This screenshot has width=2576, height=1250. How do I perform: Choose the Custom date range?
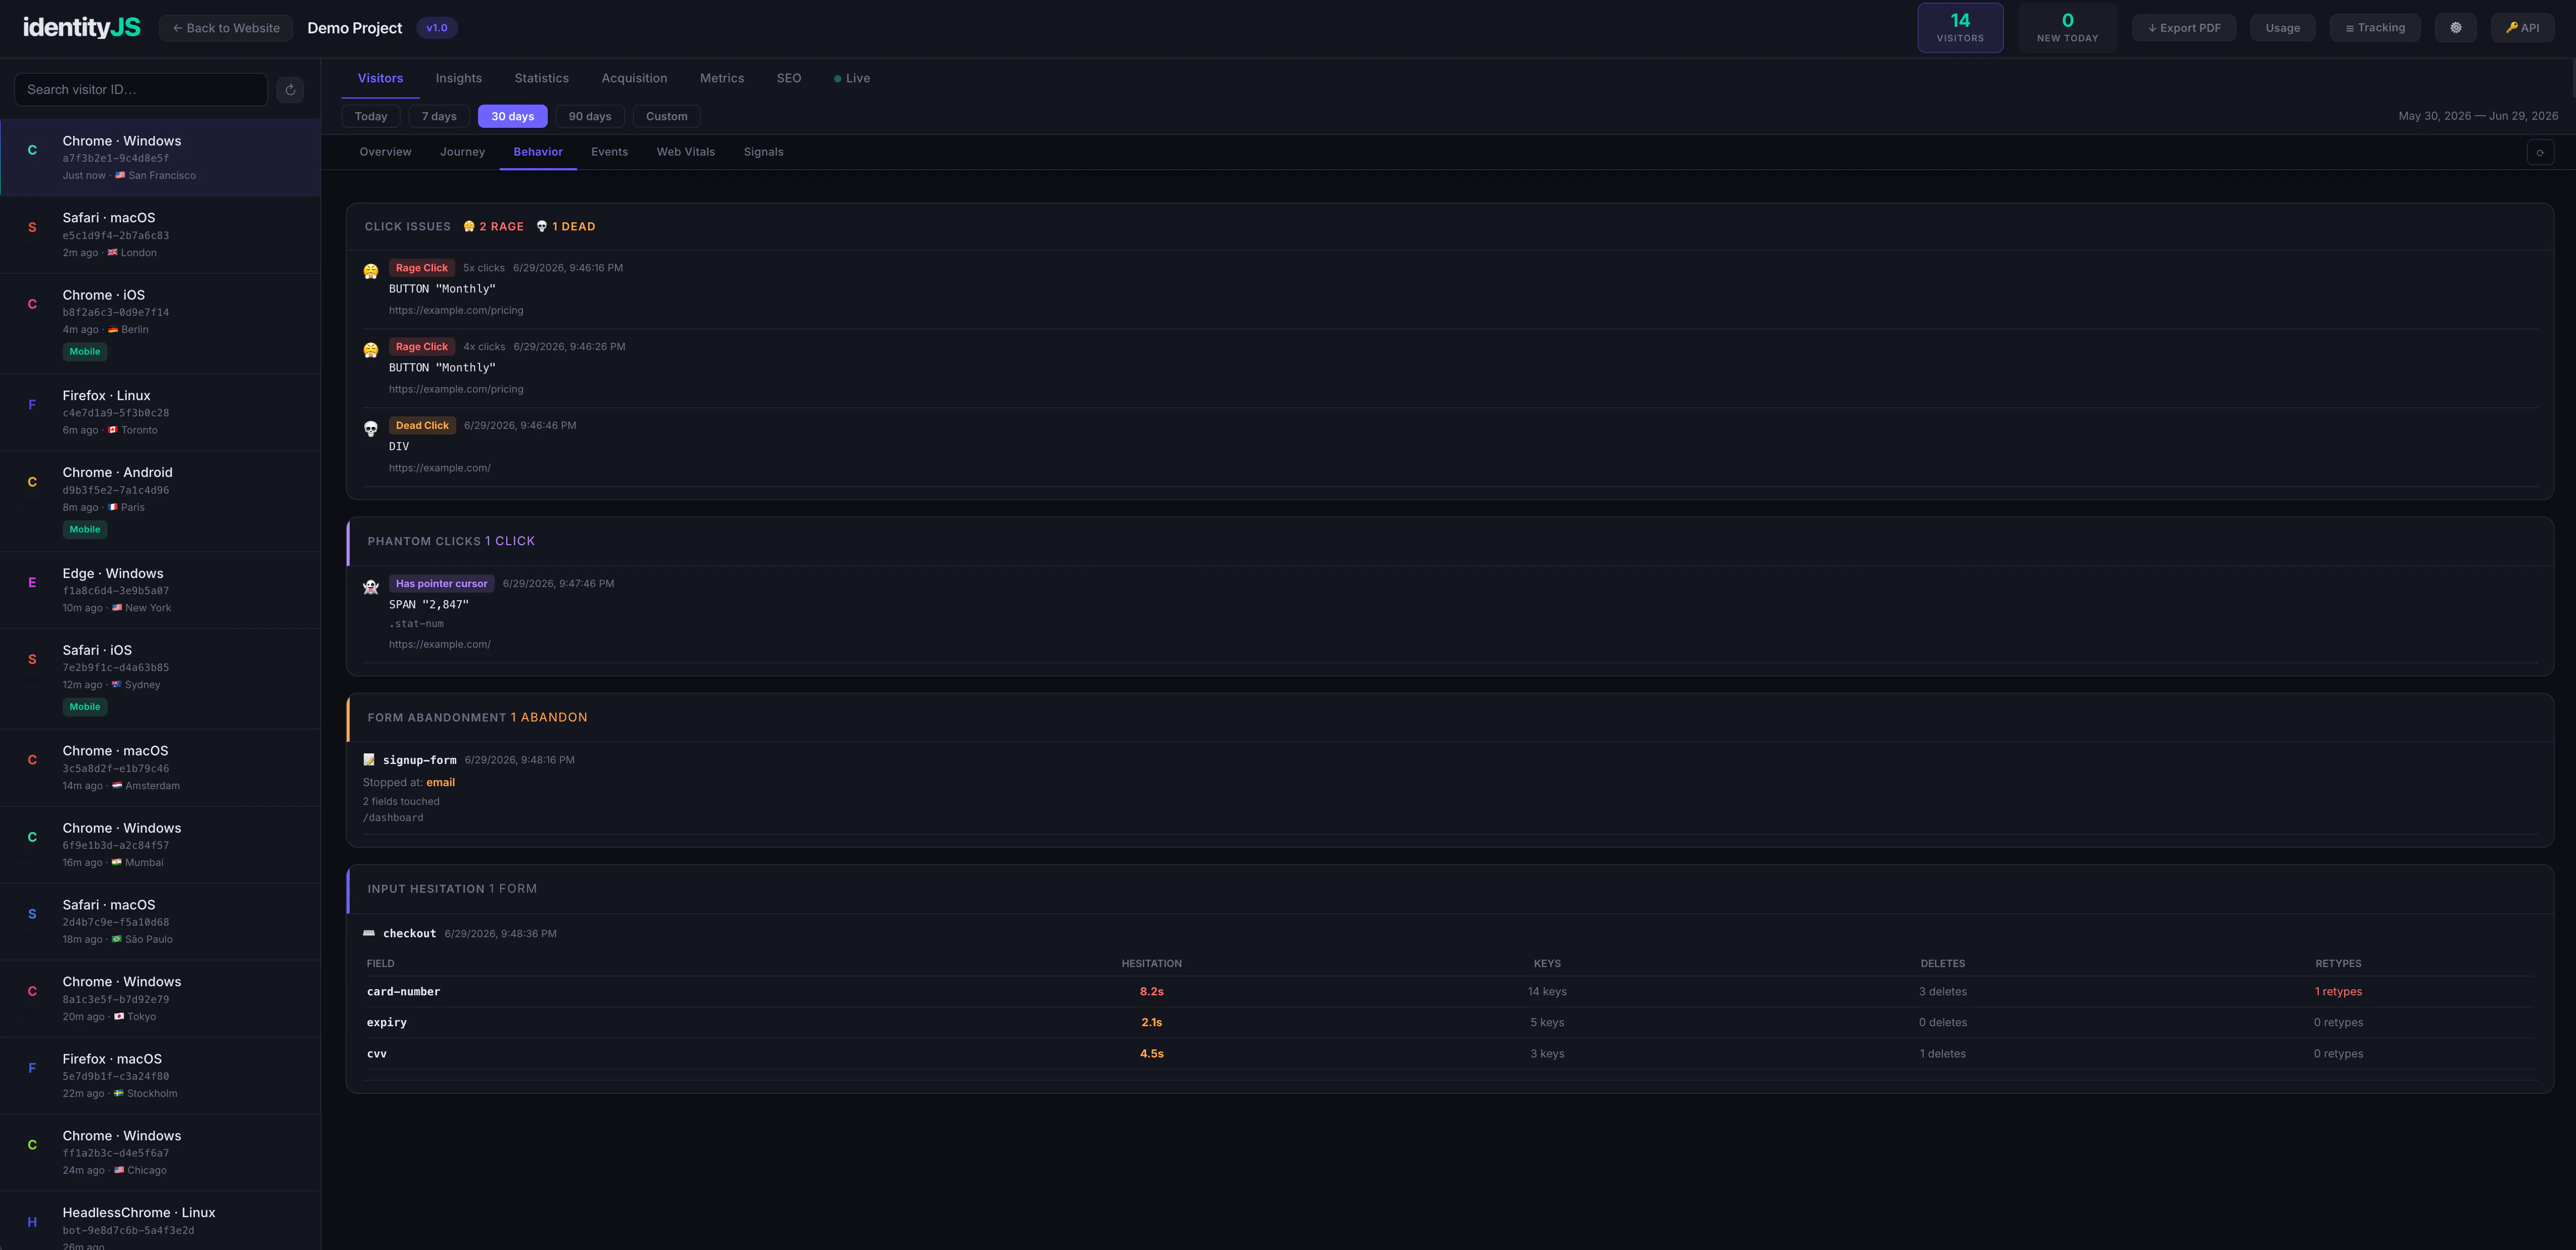(667, 116)
